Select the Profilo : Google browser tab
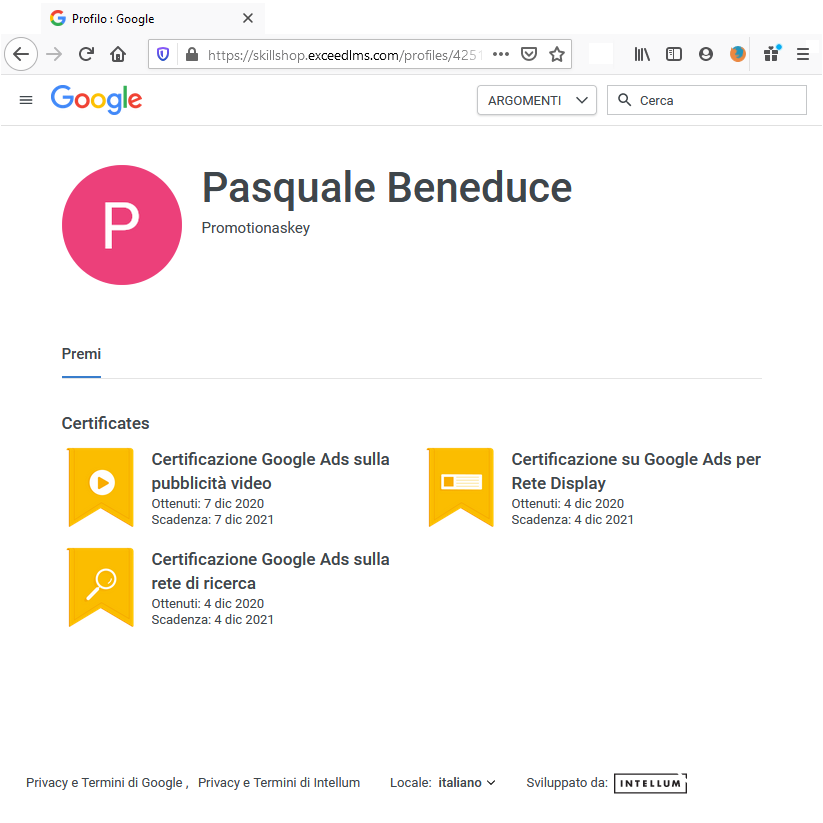 pyautogui.click(x=153, y=18)
